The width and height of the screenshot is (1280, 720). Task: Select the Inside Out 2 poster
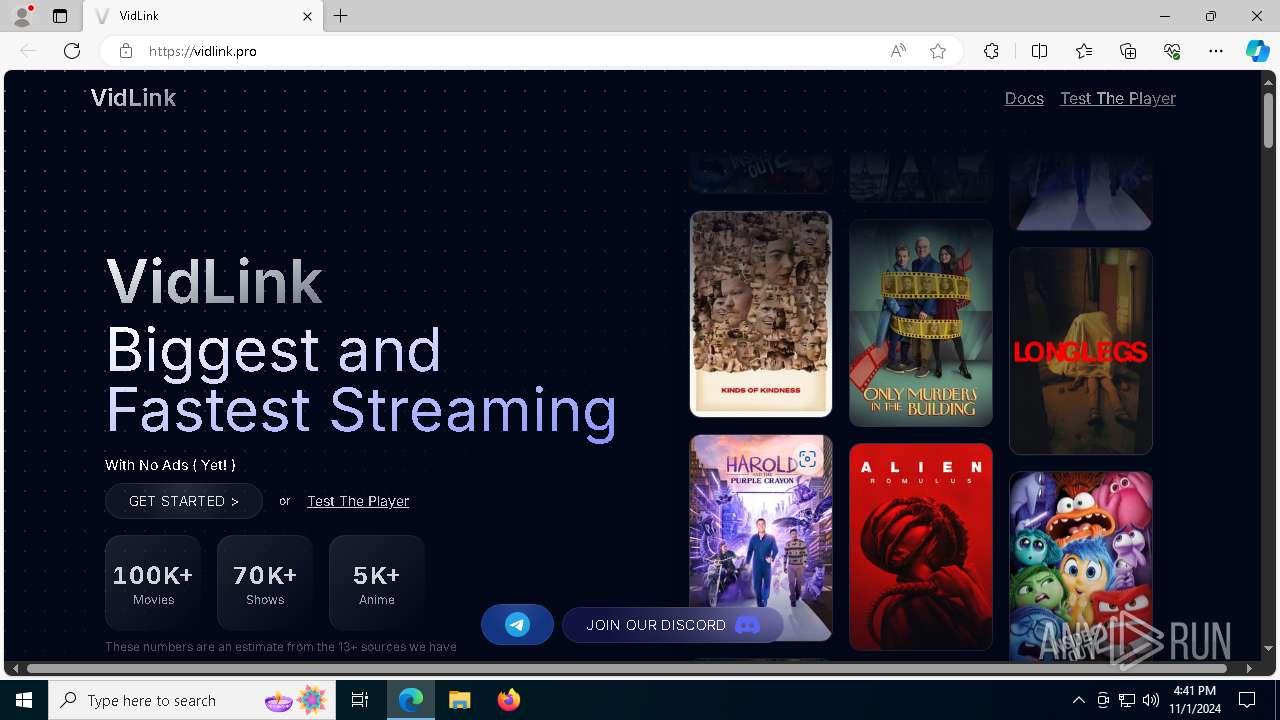pyautogui.click(x=1081, y=565)
